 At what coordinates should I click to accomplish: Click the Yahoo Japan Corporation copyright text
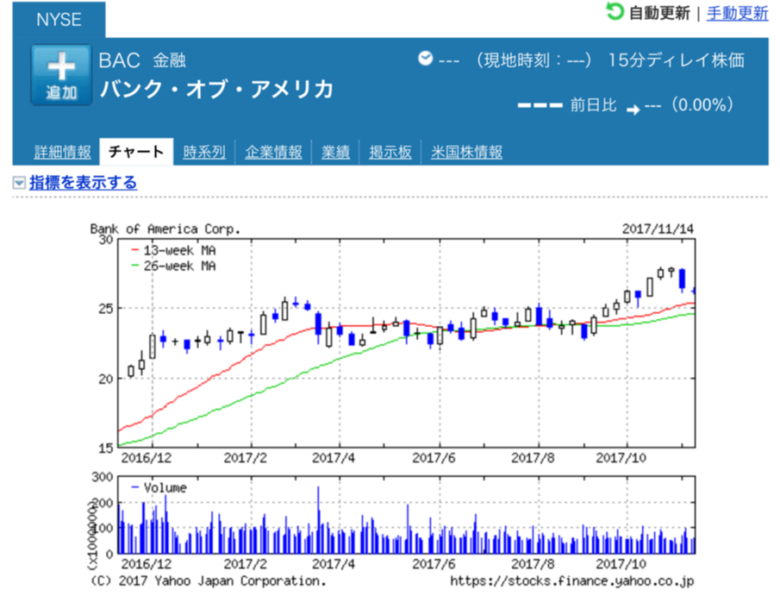(x=208, y=581)
